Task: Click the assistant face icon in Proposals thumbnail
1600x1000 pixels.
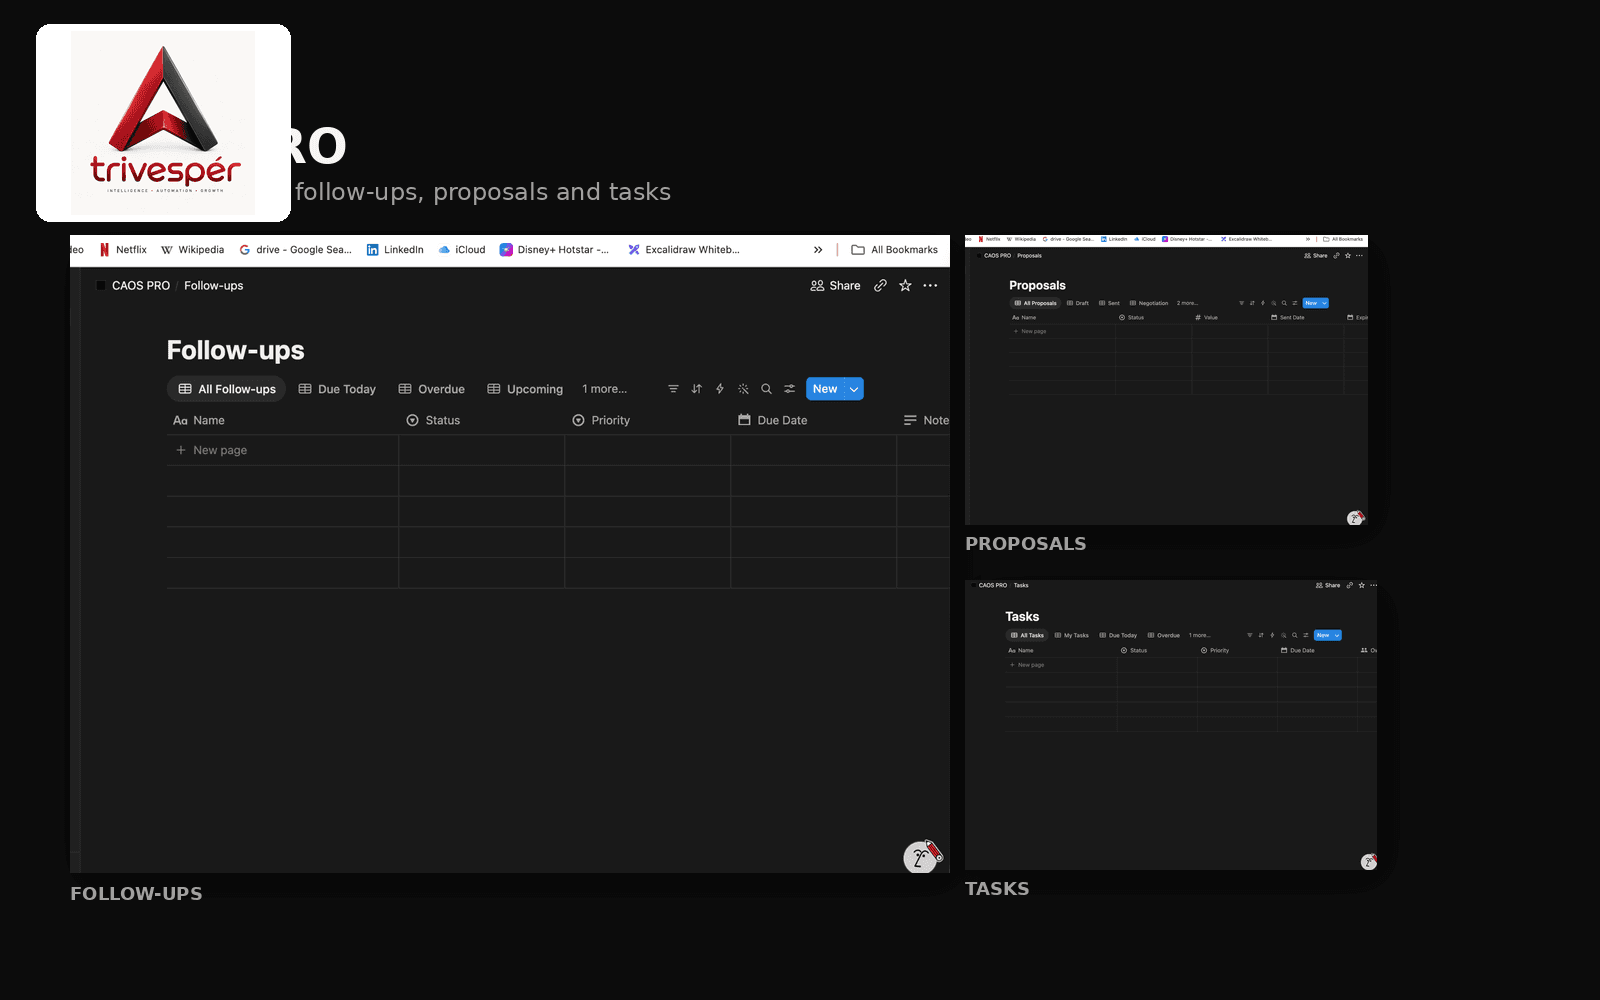Action: click(1355, 518)
